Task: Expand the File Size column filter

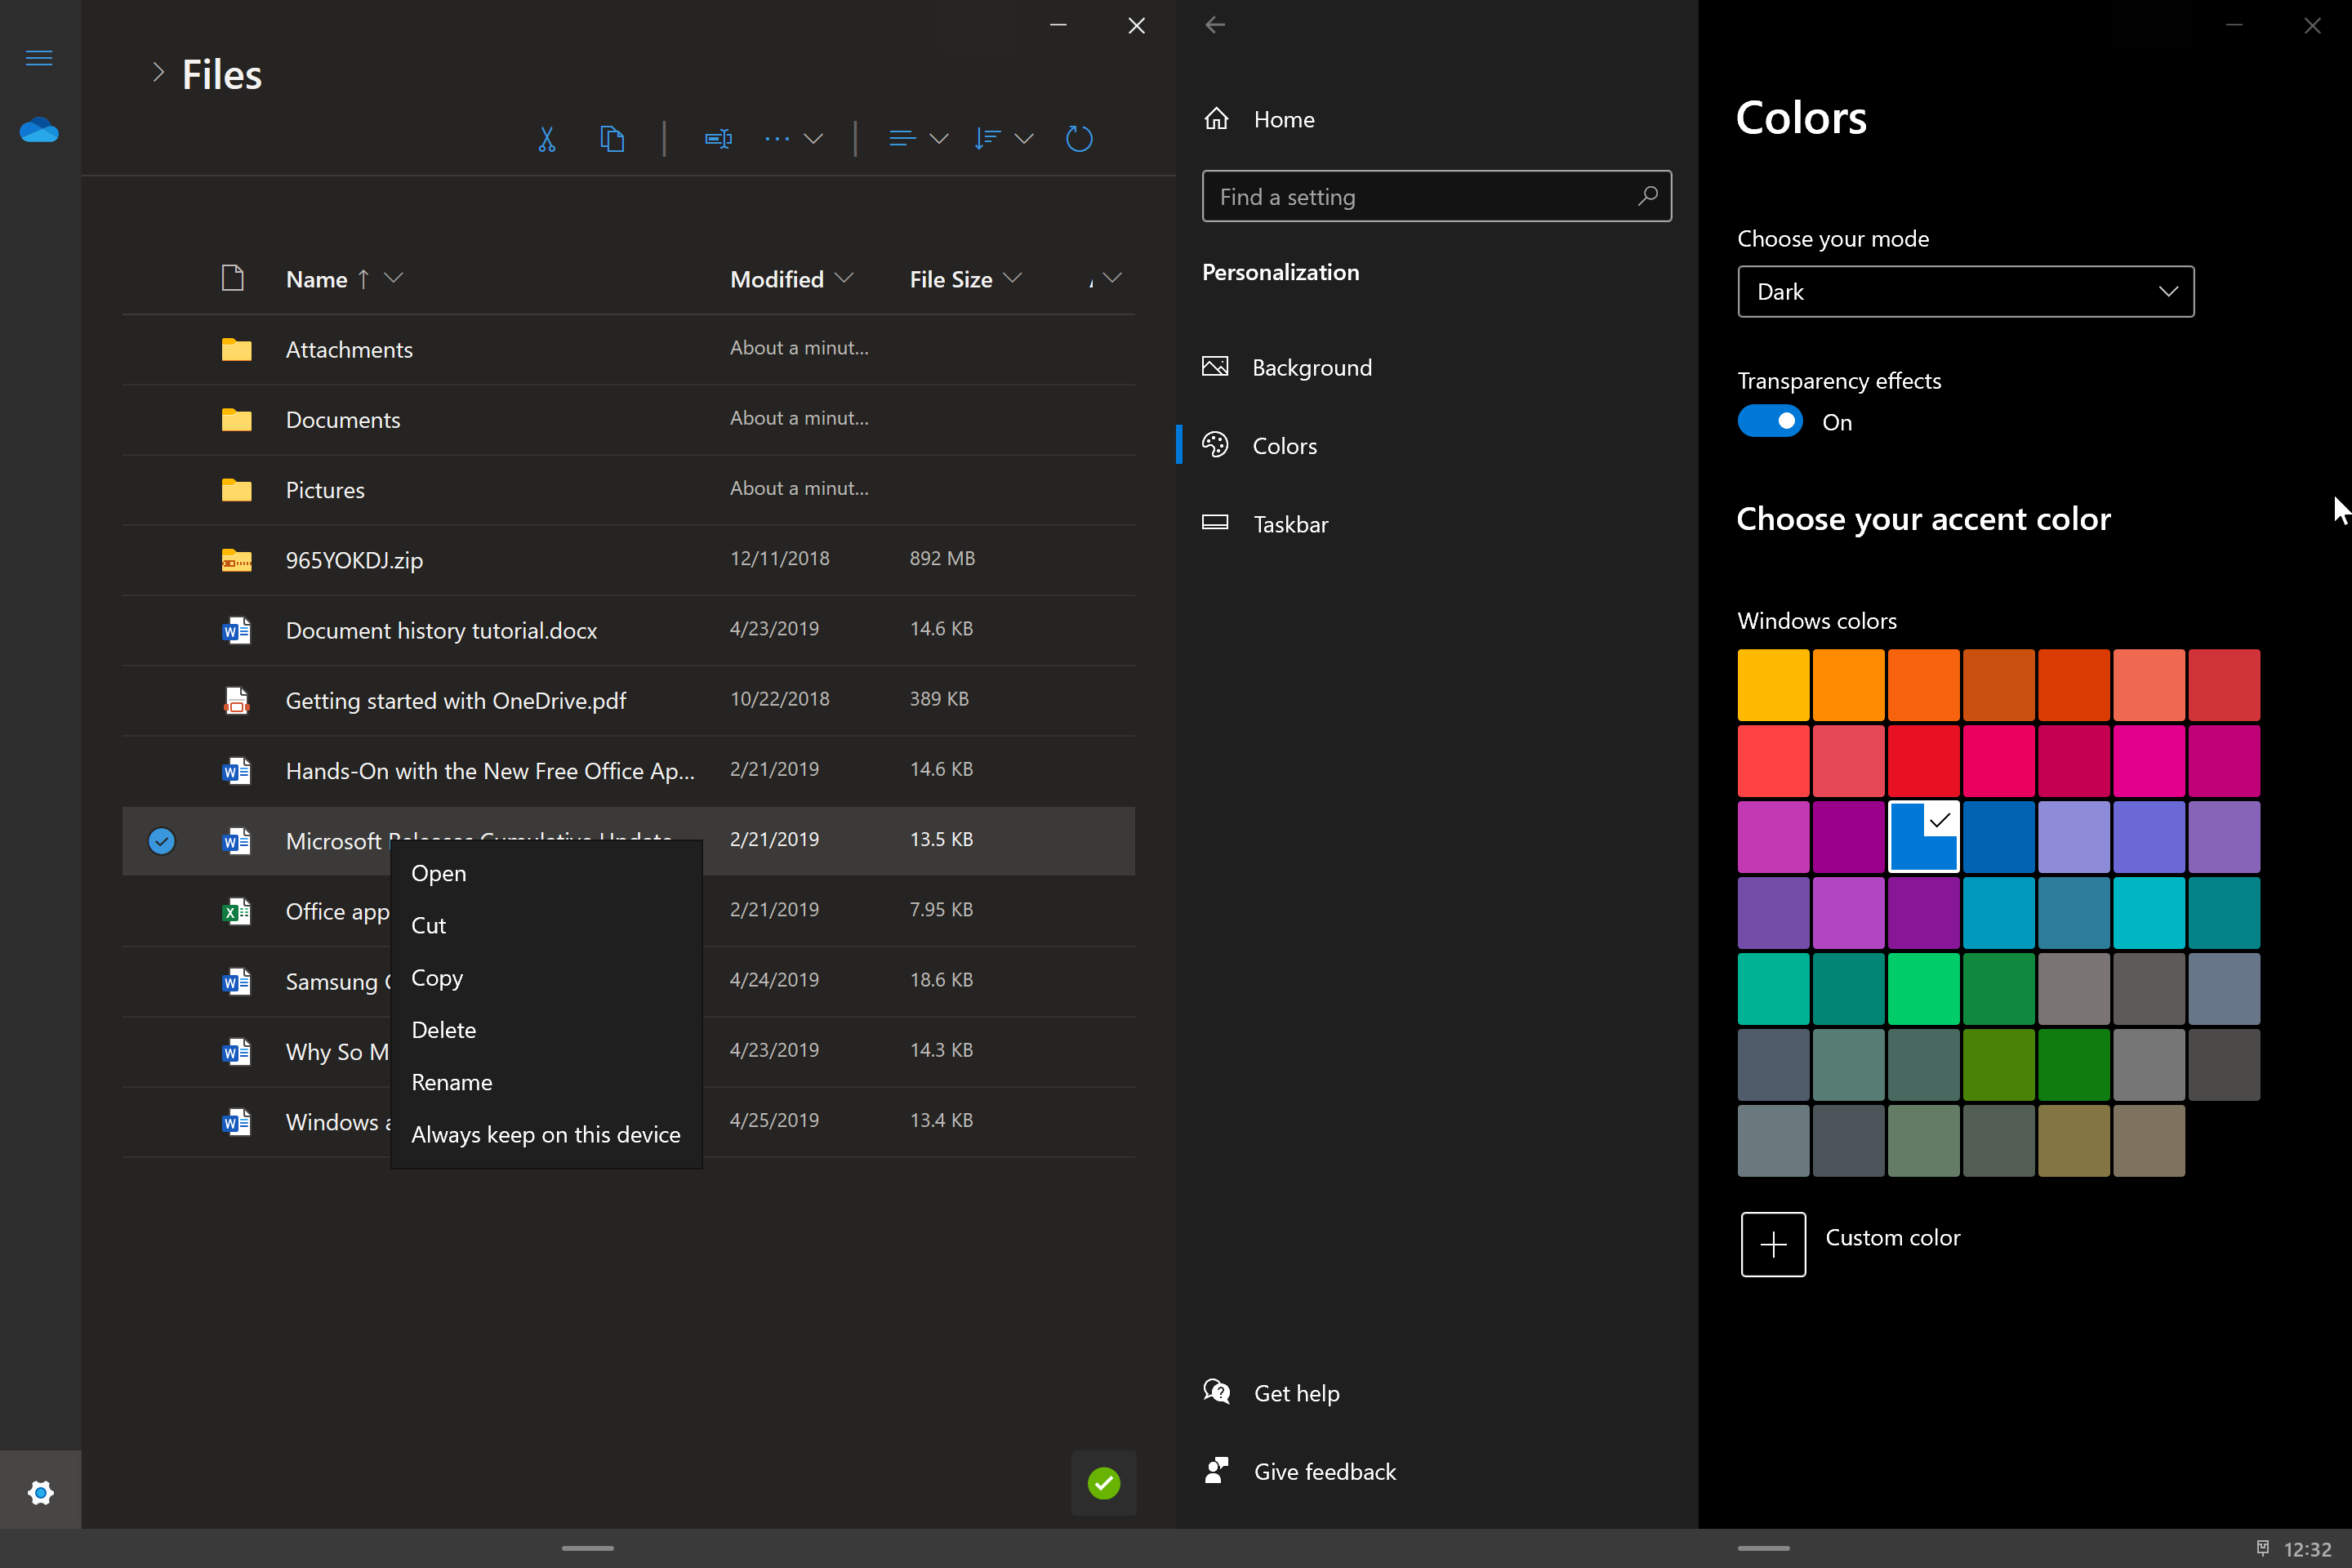Action: point(1013,278)
